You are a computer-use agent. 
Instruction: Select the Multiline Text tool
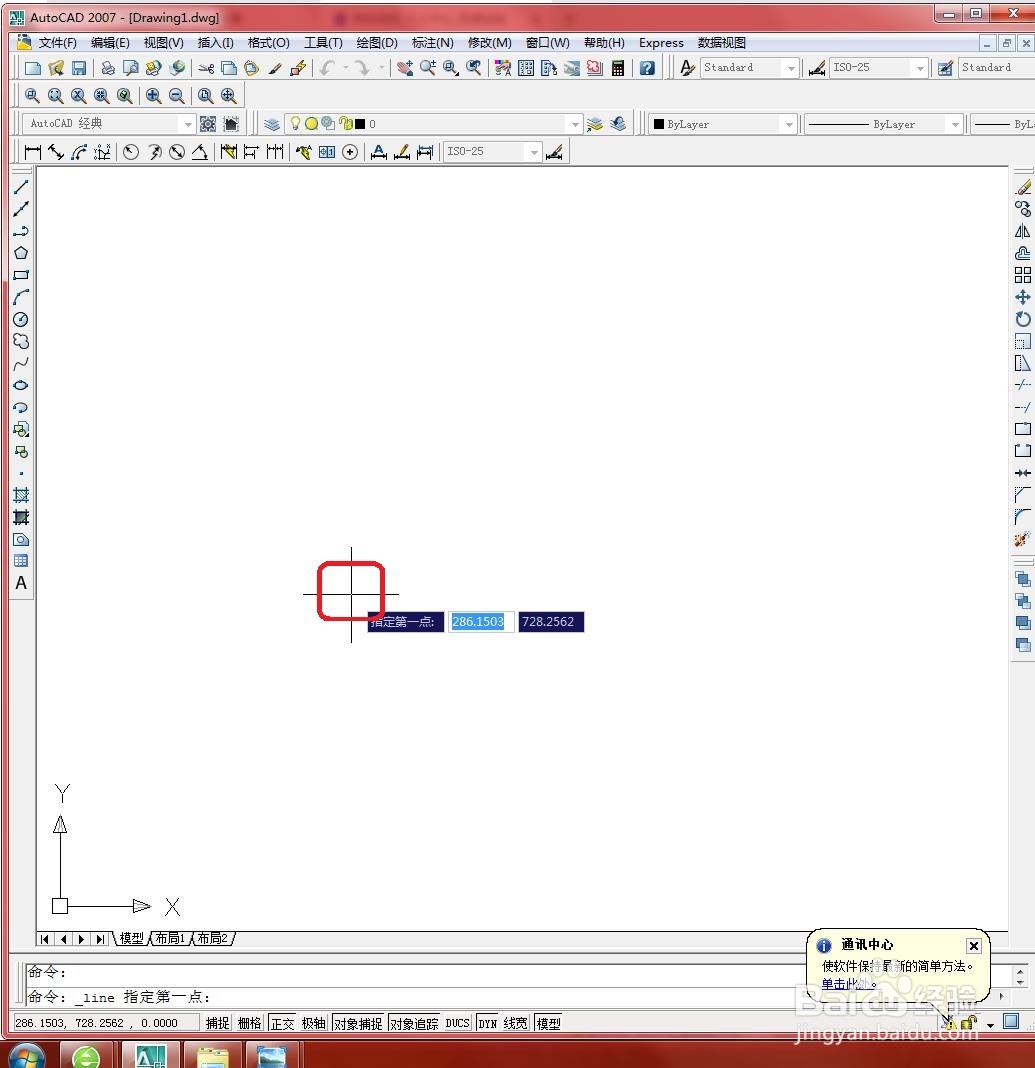(21, 583)
